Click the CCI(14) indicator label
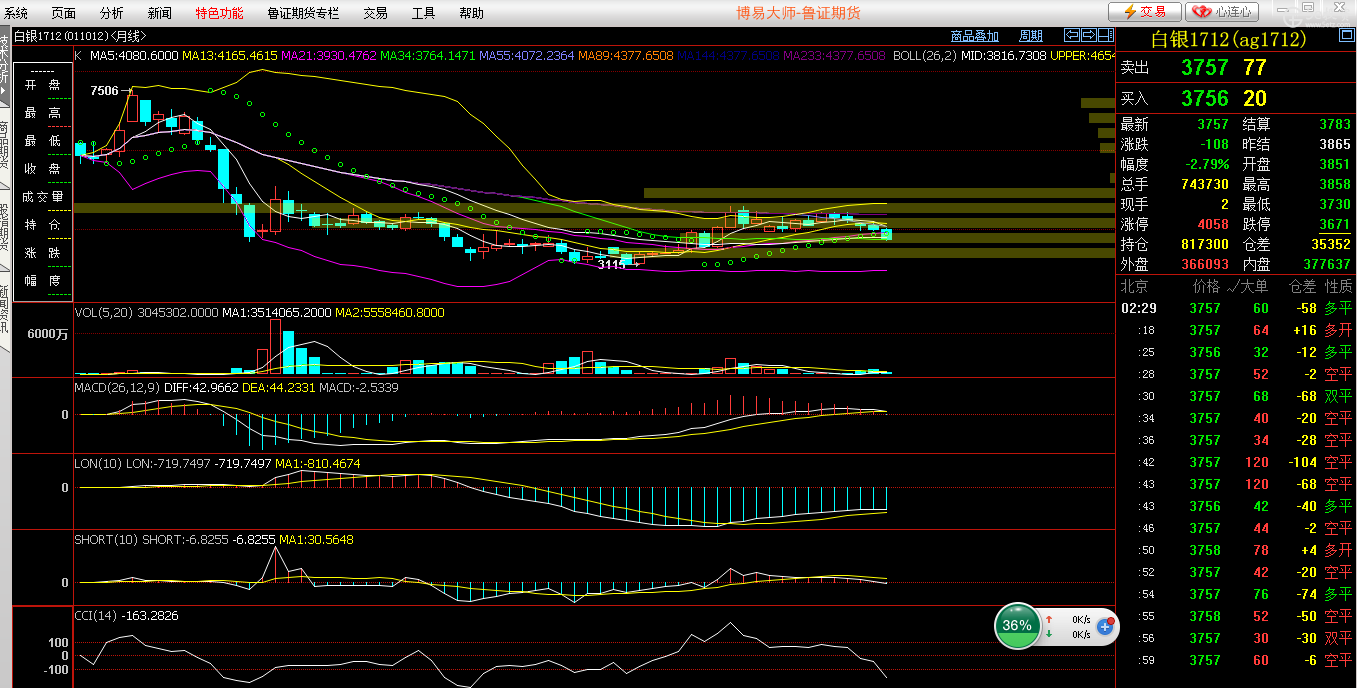The image size is (1357, 688). tap(96, 615)
